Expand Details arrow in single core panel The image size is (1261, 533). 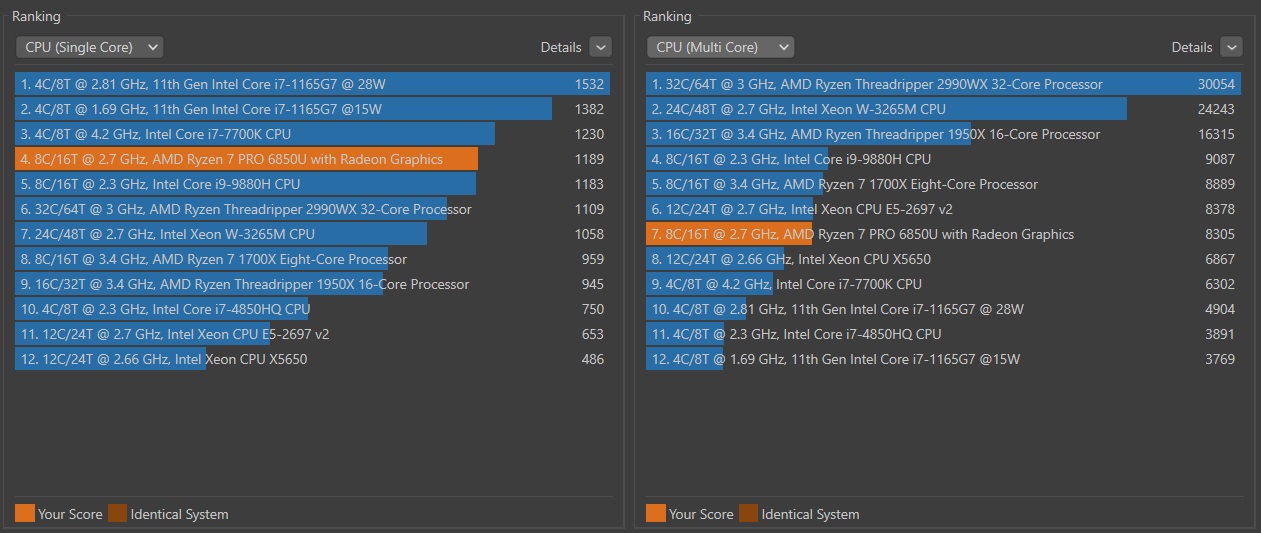600,47
